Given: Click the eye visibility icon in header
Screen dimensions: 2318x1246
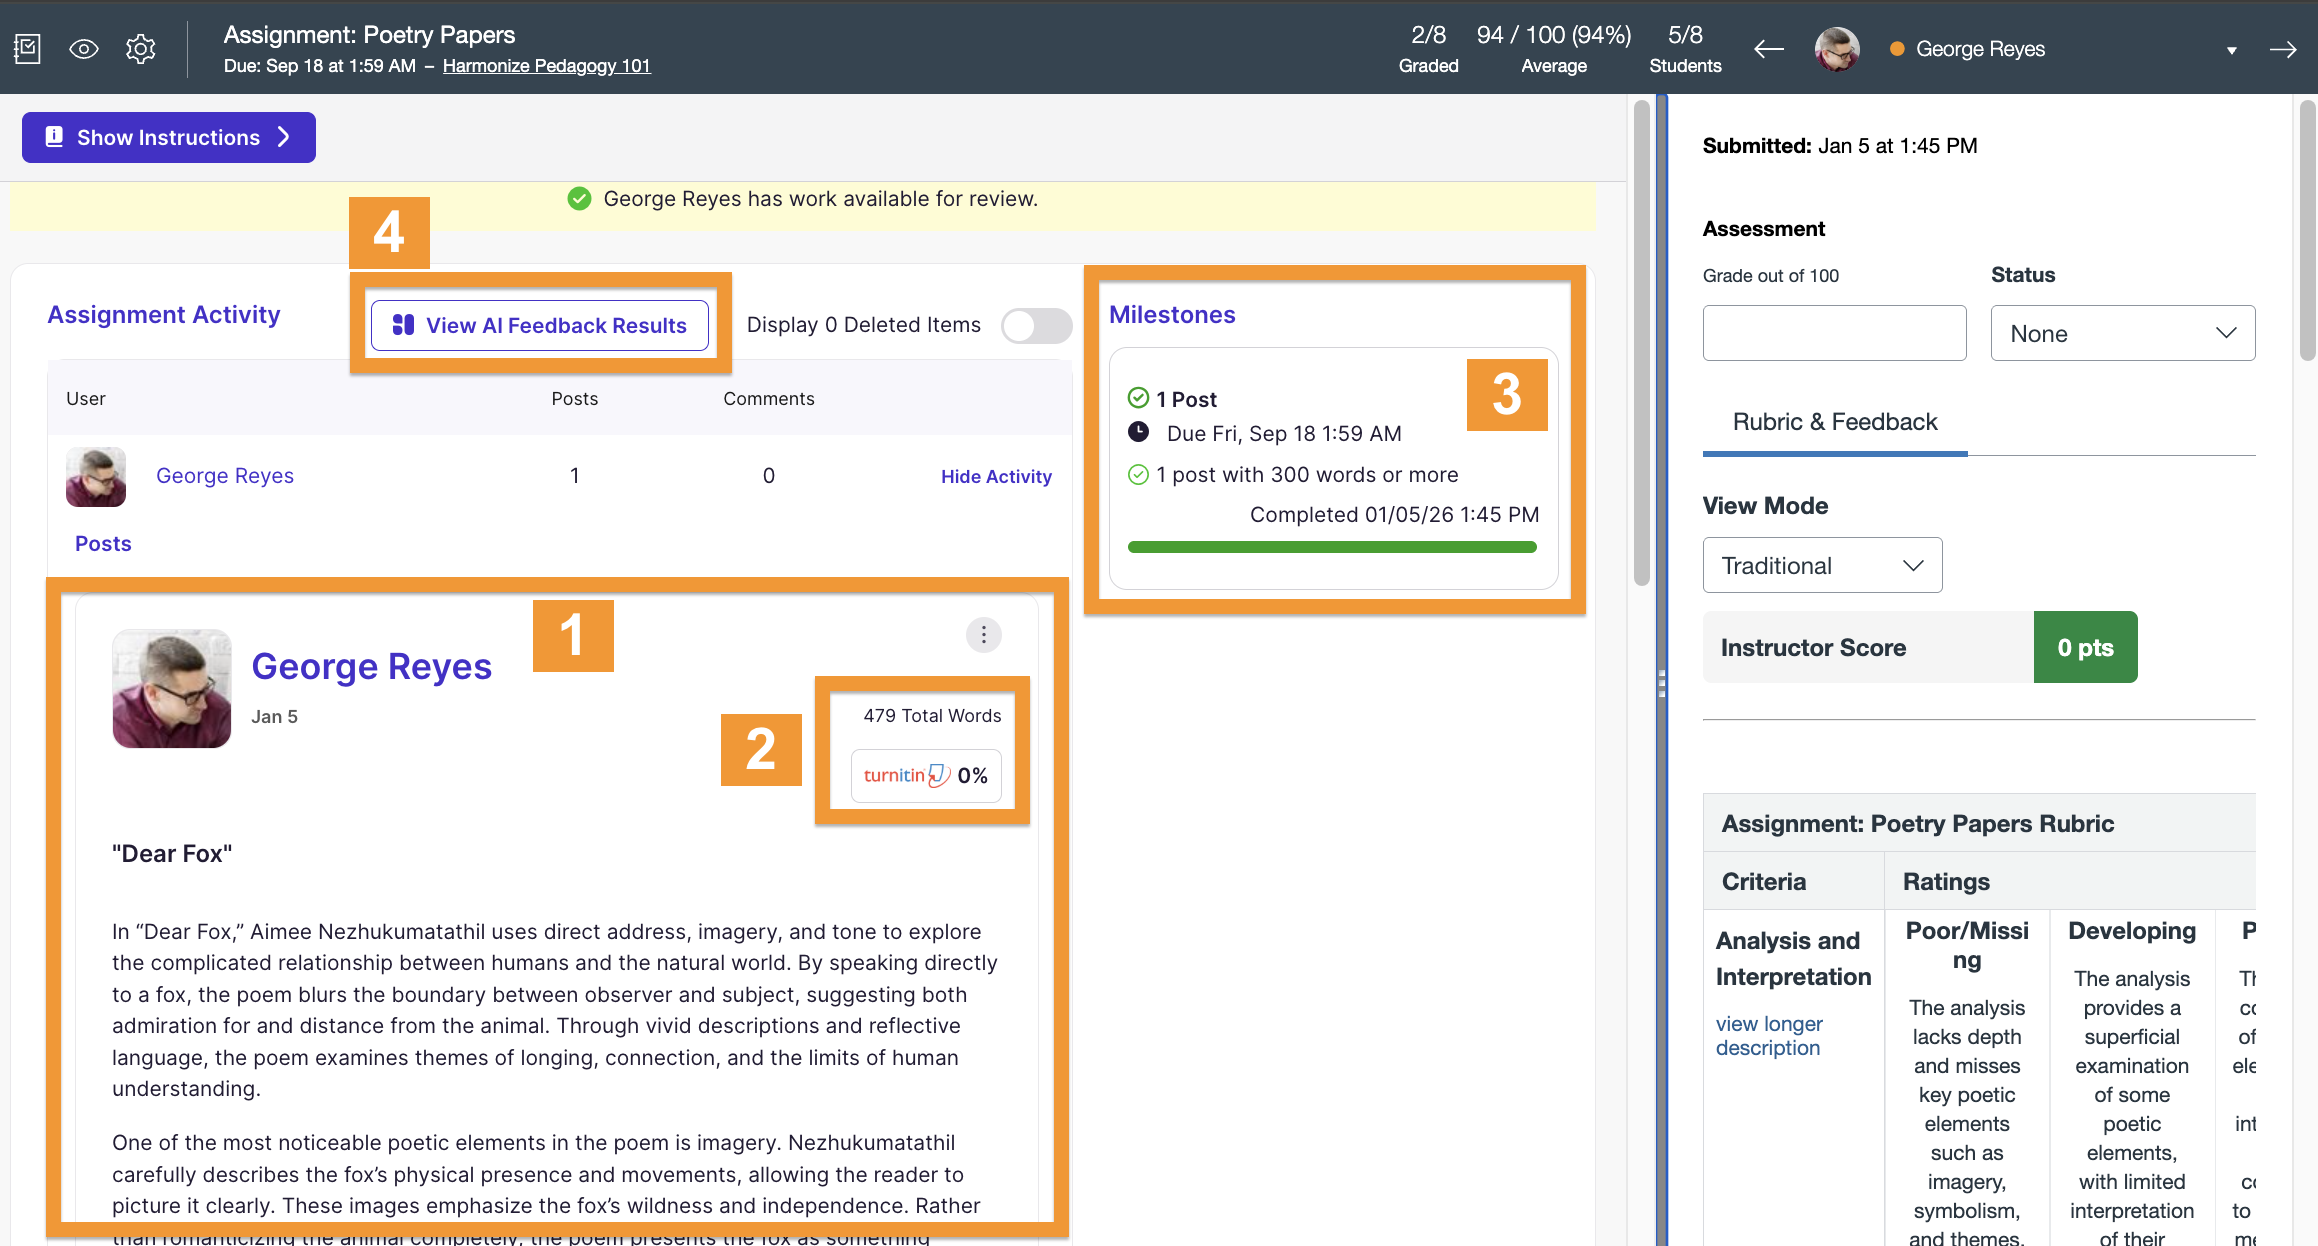Looking at the screenshot, I should point(84,49).
